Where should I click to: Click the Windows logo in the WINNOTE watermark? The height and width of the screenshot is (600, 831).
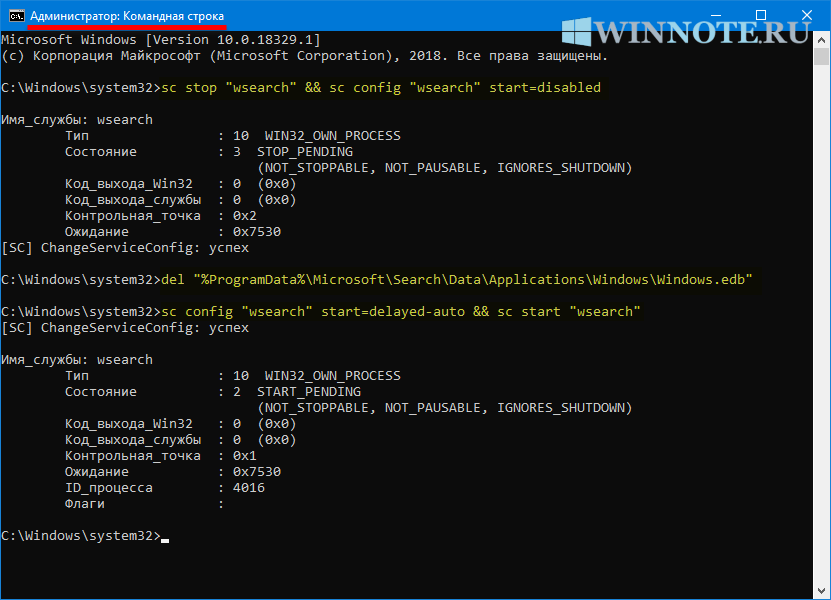click(577, 31)
